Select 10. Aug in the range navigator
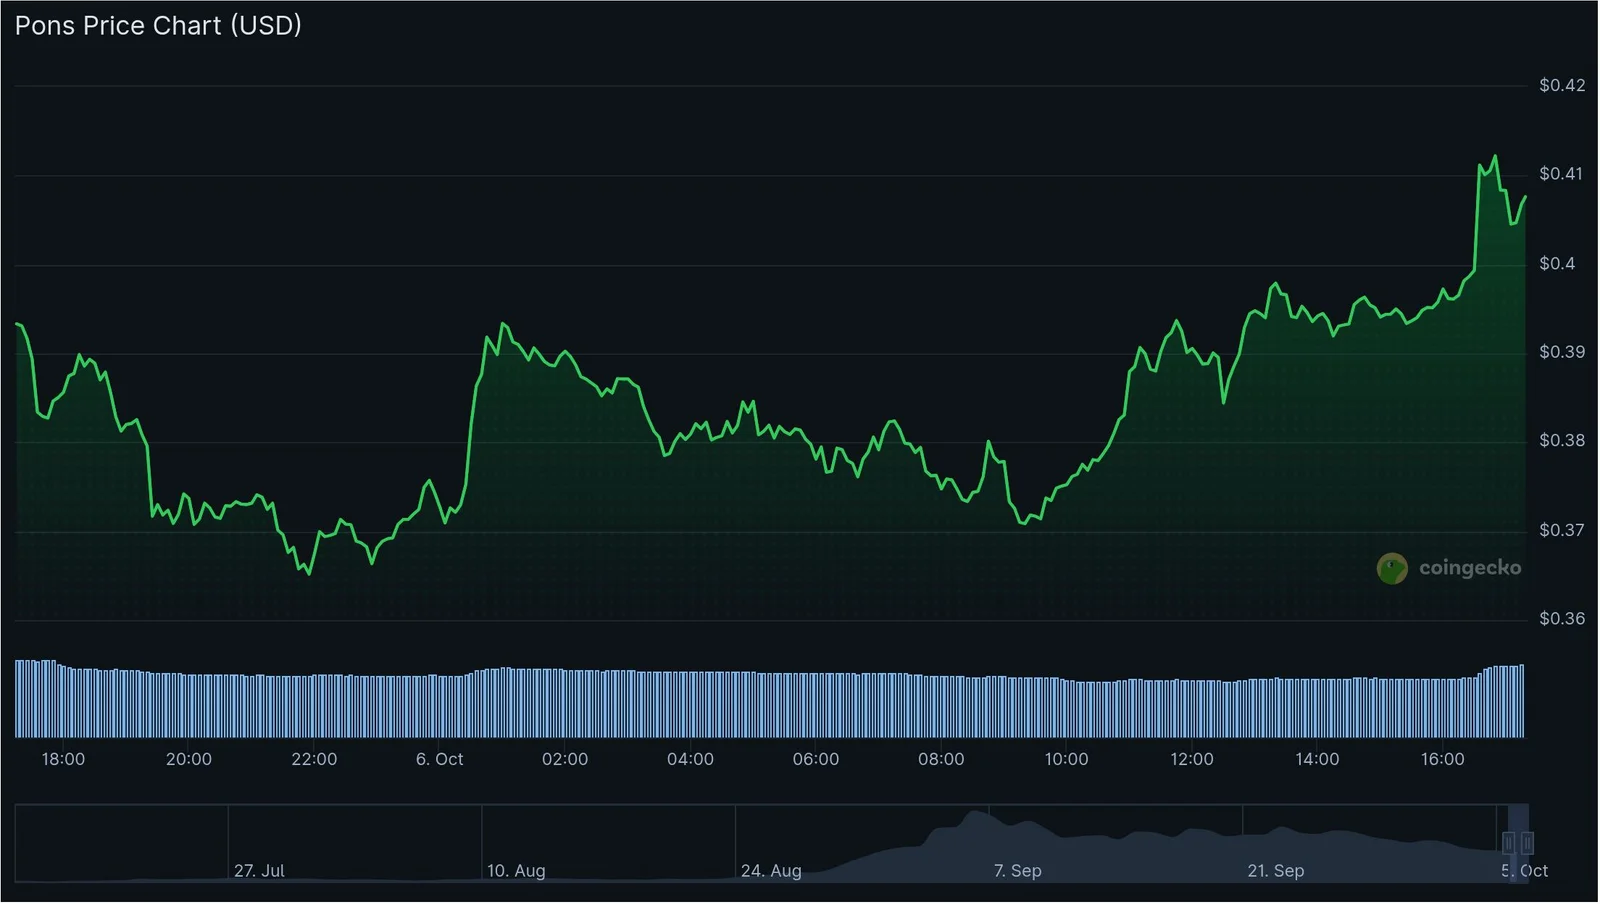Image resolution: width=1600 pixels, height=904 pixels. point(516,871)
